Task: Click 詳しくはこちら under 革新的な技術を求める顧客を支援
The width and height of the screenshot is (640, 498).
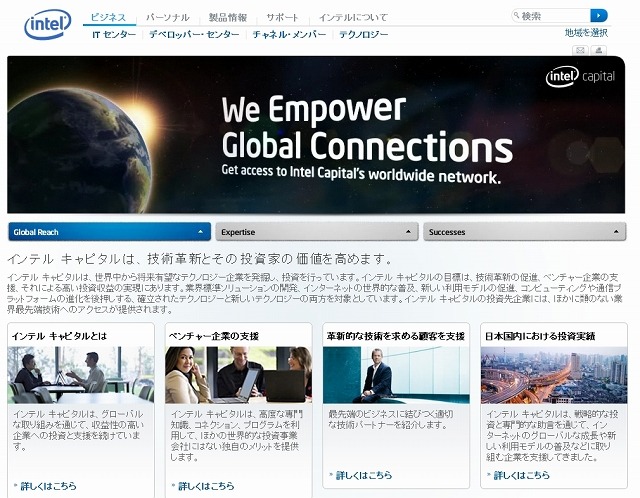Action: pyautogui.click(x=364, y=475)
